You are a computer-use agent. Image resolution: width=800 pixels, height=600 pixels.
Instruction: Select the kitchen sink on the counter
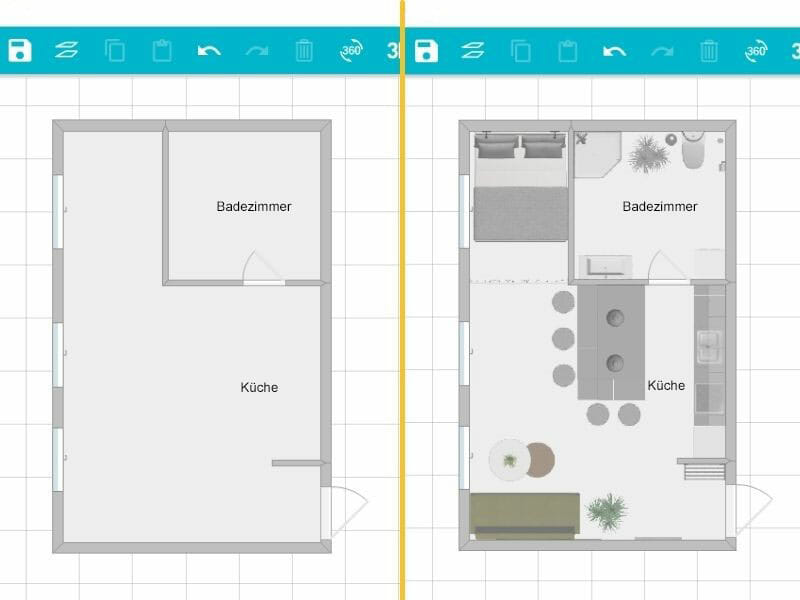[x=710, y=347]
